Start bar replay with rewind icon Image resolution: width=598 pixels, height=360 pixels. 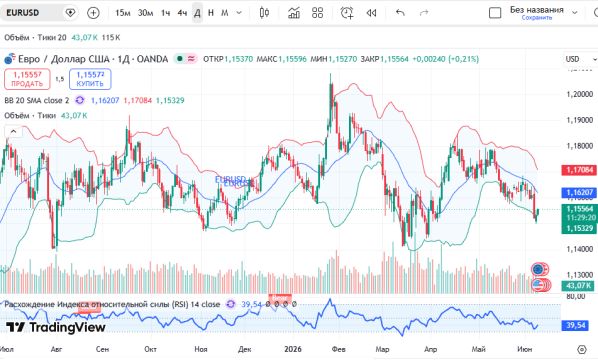coord(371,13)
